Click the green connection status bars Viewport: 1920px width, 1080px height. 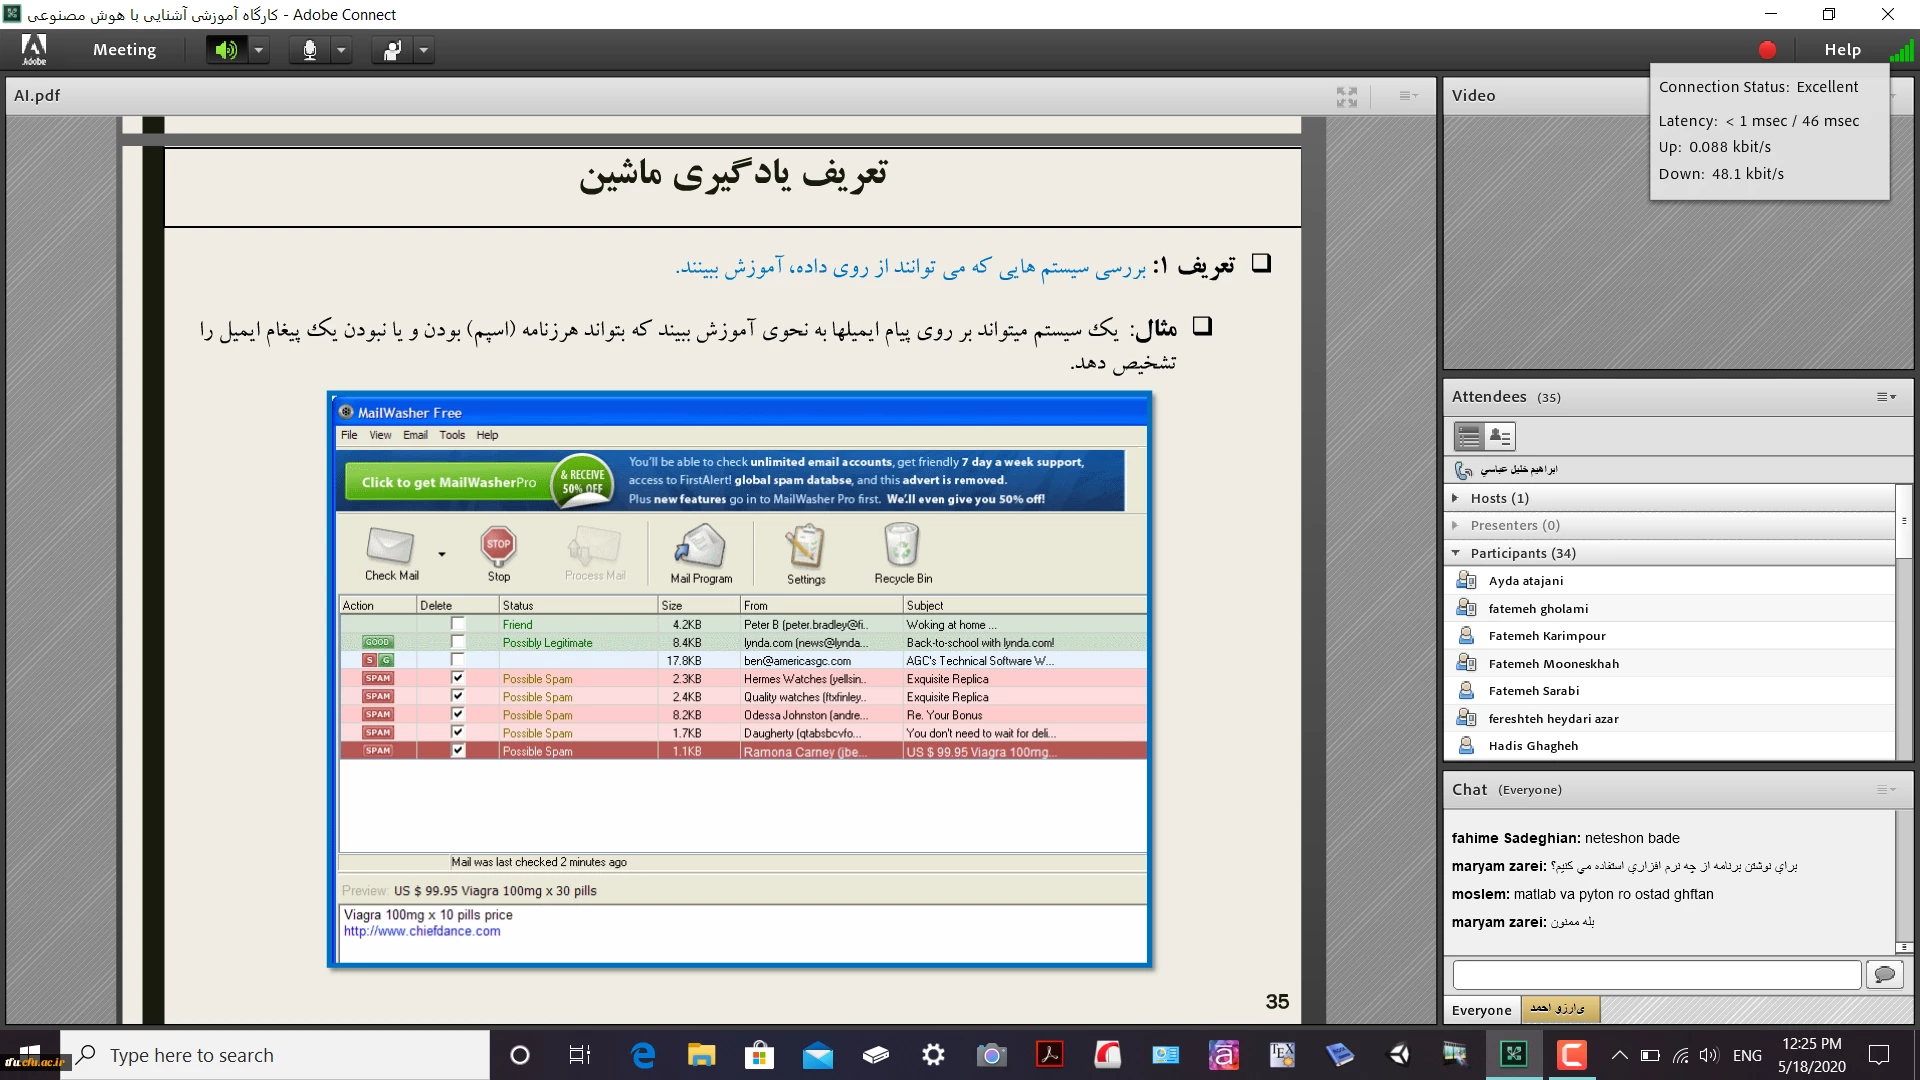coord(1901,50)
